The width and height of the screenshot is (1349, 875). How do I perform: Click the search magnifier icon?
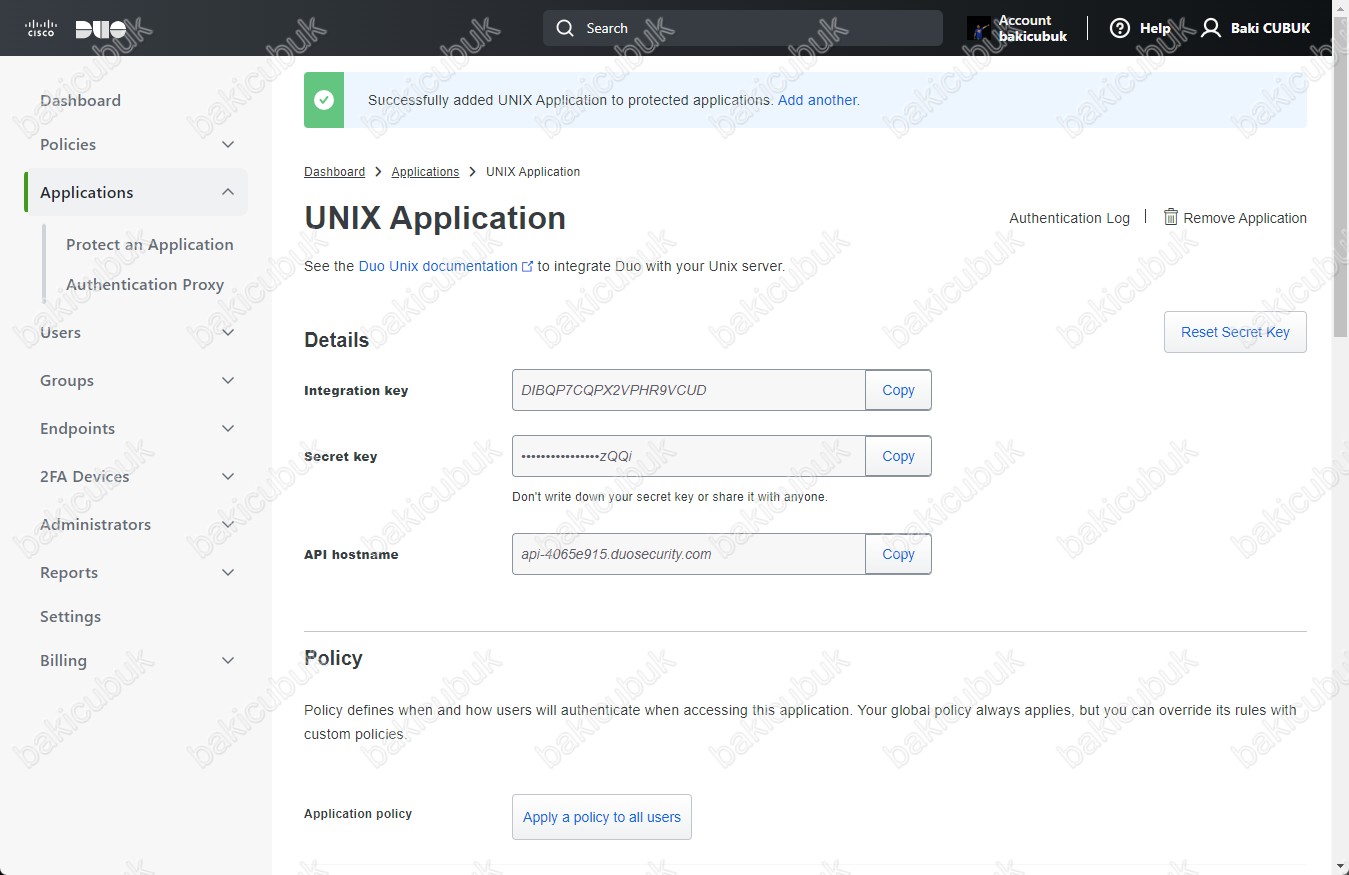coord(566,28)
